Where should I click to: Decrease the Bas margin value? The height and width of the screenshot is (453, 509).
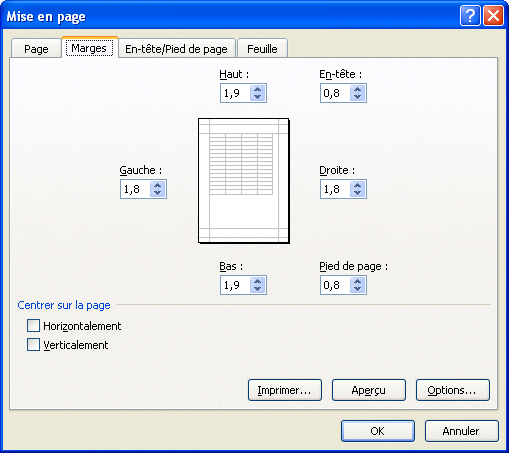pos(257,289)
